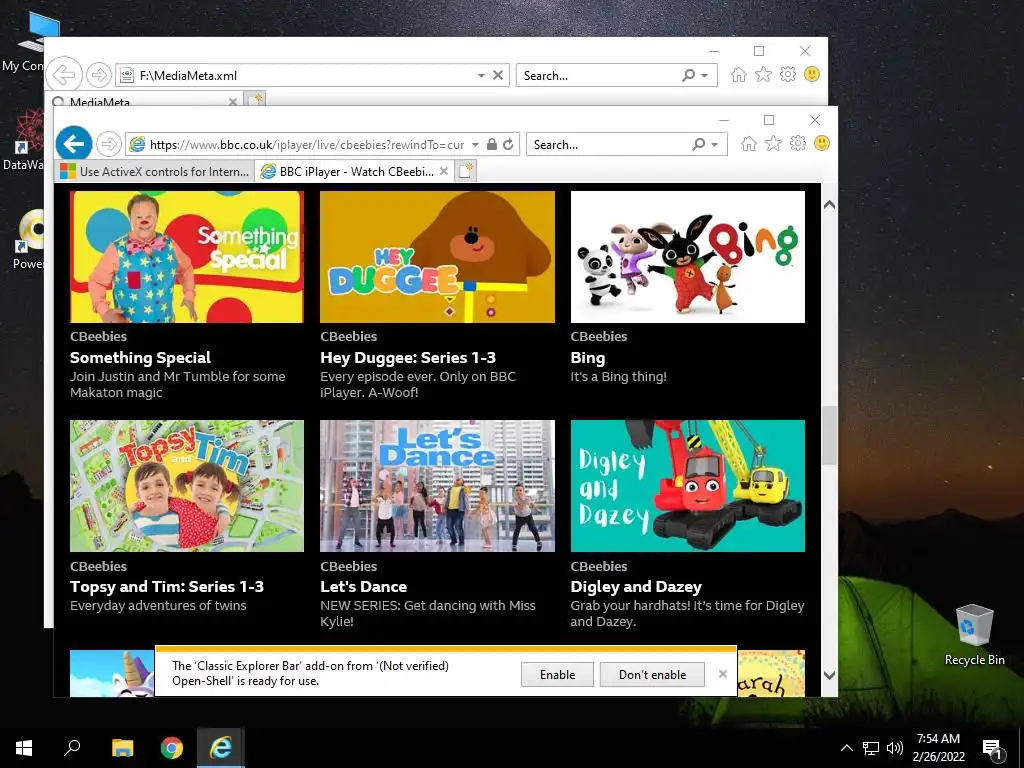Open a new tab in front IE window
This screenshot has width=1024, height=768.
466,171
